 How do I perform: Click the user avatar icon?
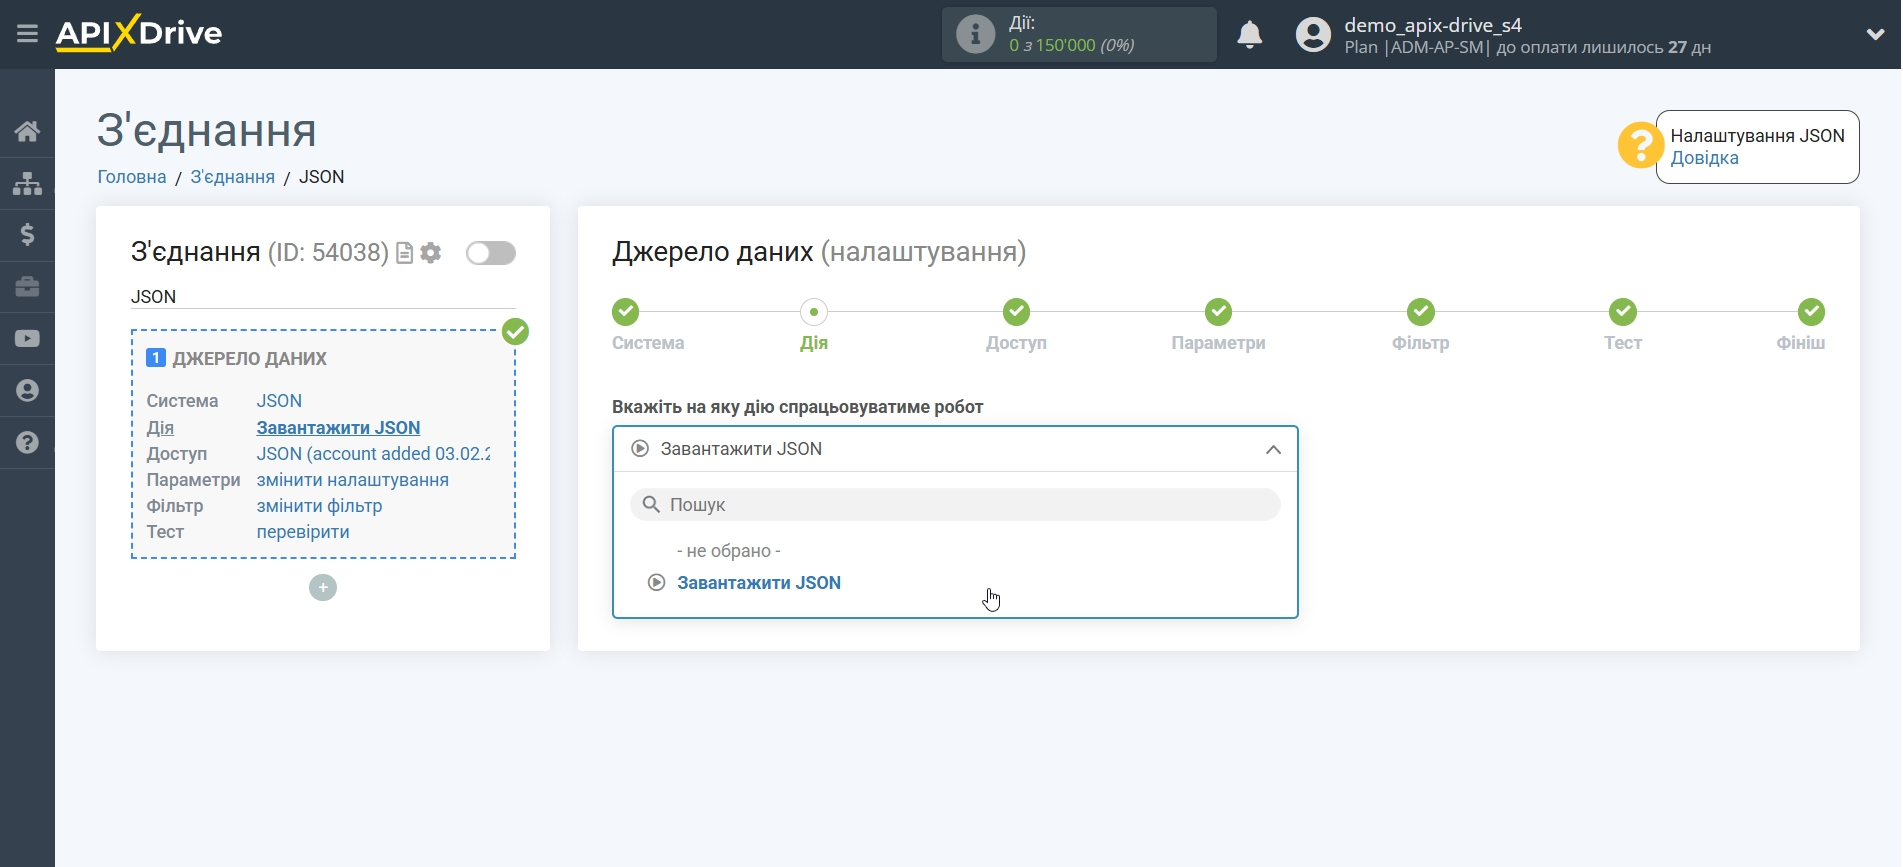point(1313,35)
